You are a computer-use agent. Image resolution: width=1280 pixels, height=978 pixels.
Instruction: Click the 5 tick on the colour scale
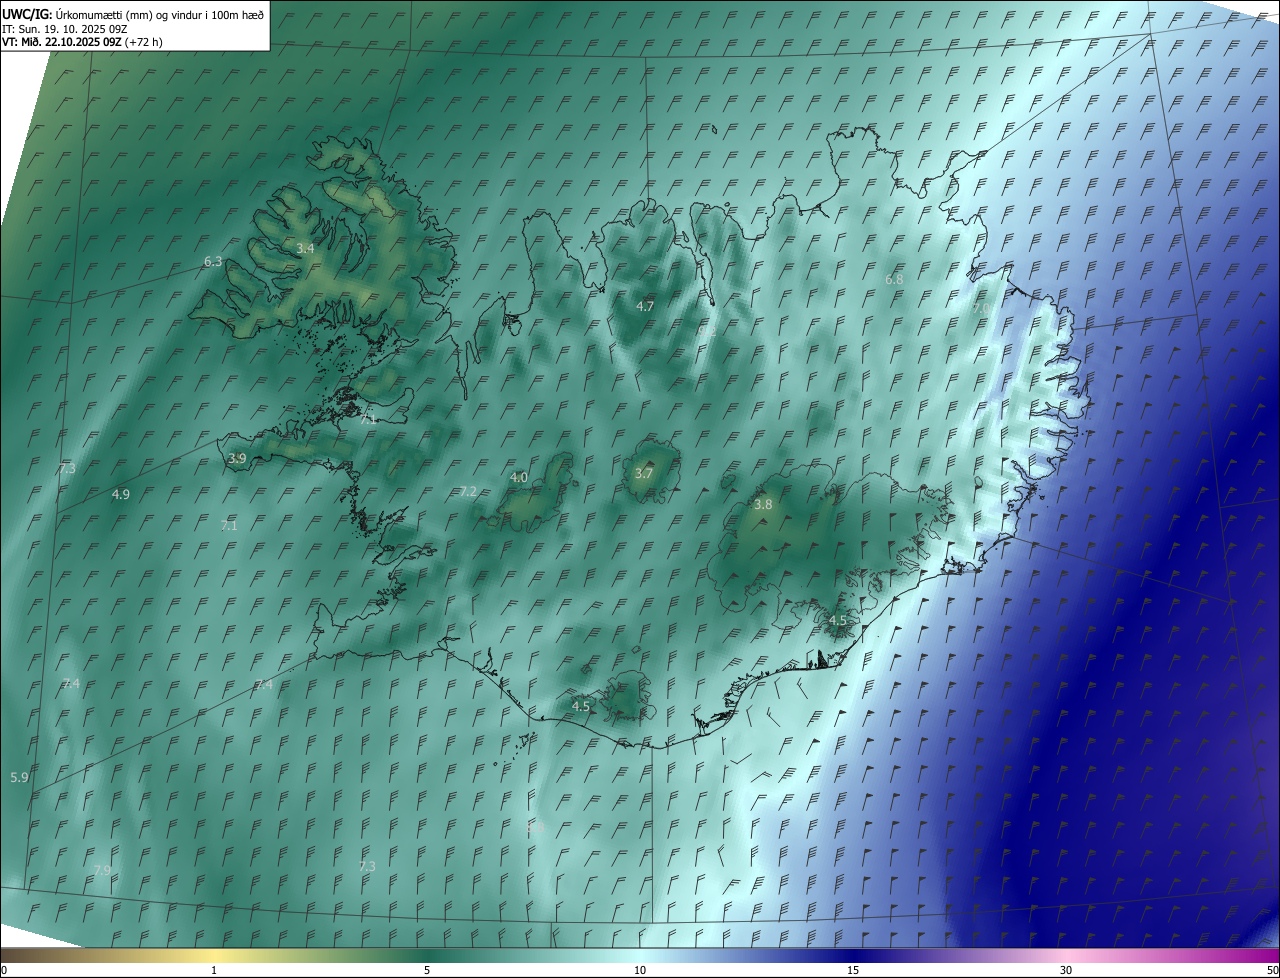pos(427,970)
